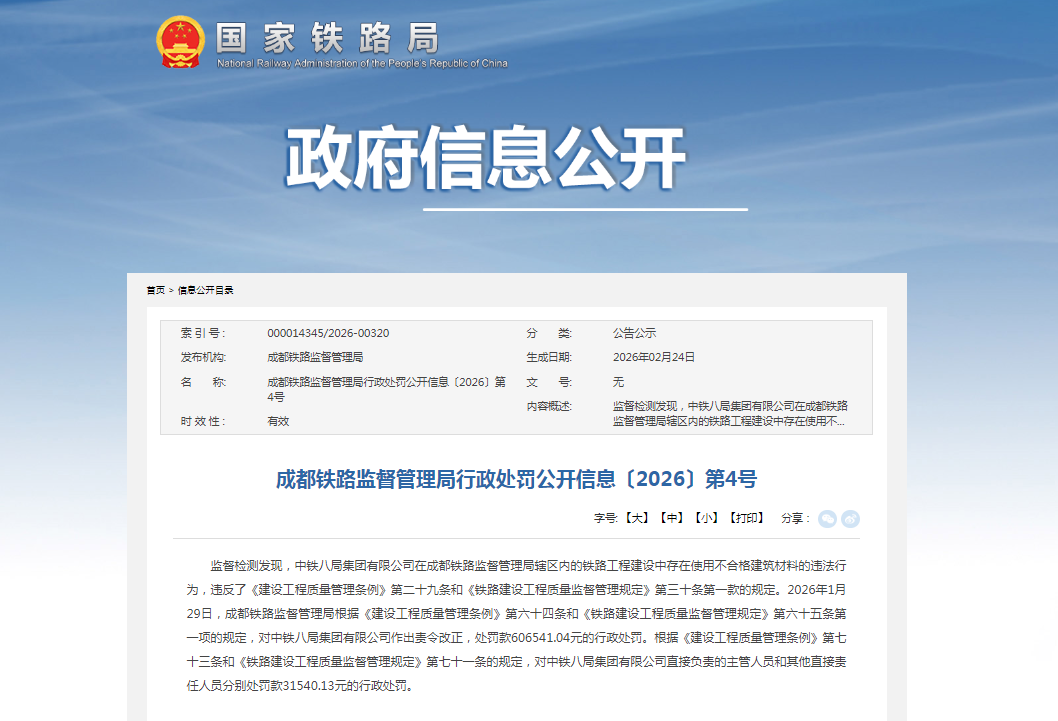Screen dimensions: 1058x721
Task: Click the 公告公示 category value
Action: pos(634,333)
